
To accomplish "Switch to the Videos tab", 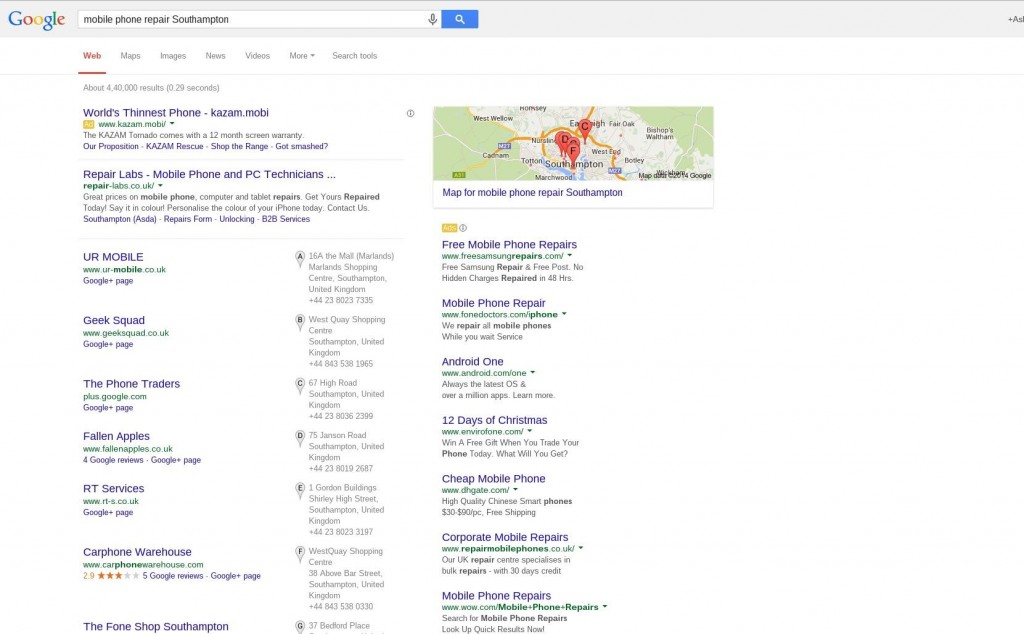I will [x=257, y=56].
